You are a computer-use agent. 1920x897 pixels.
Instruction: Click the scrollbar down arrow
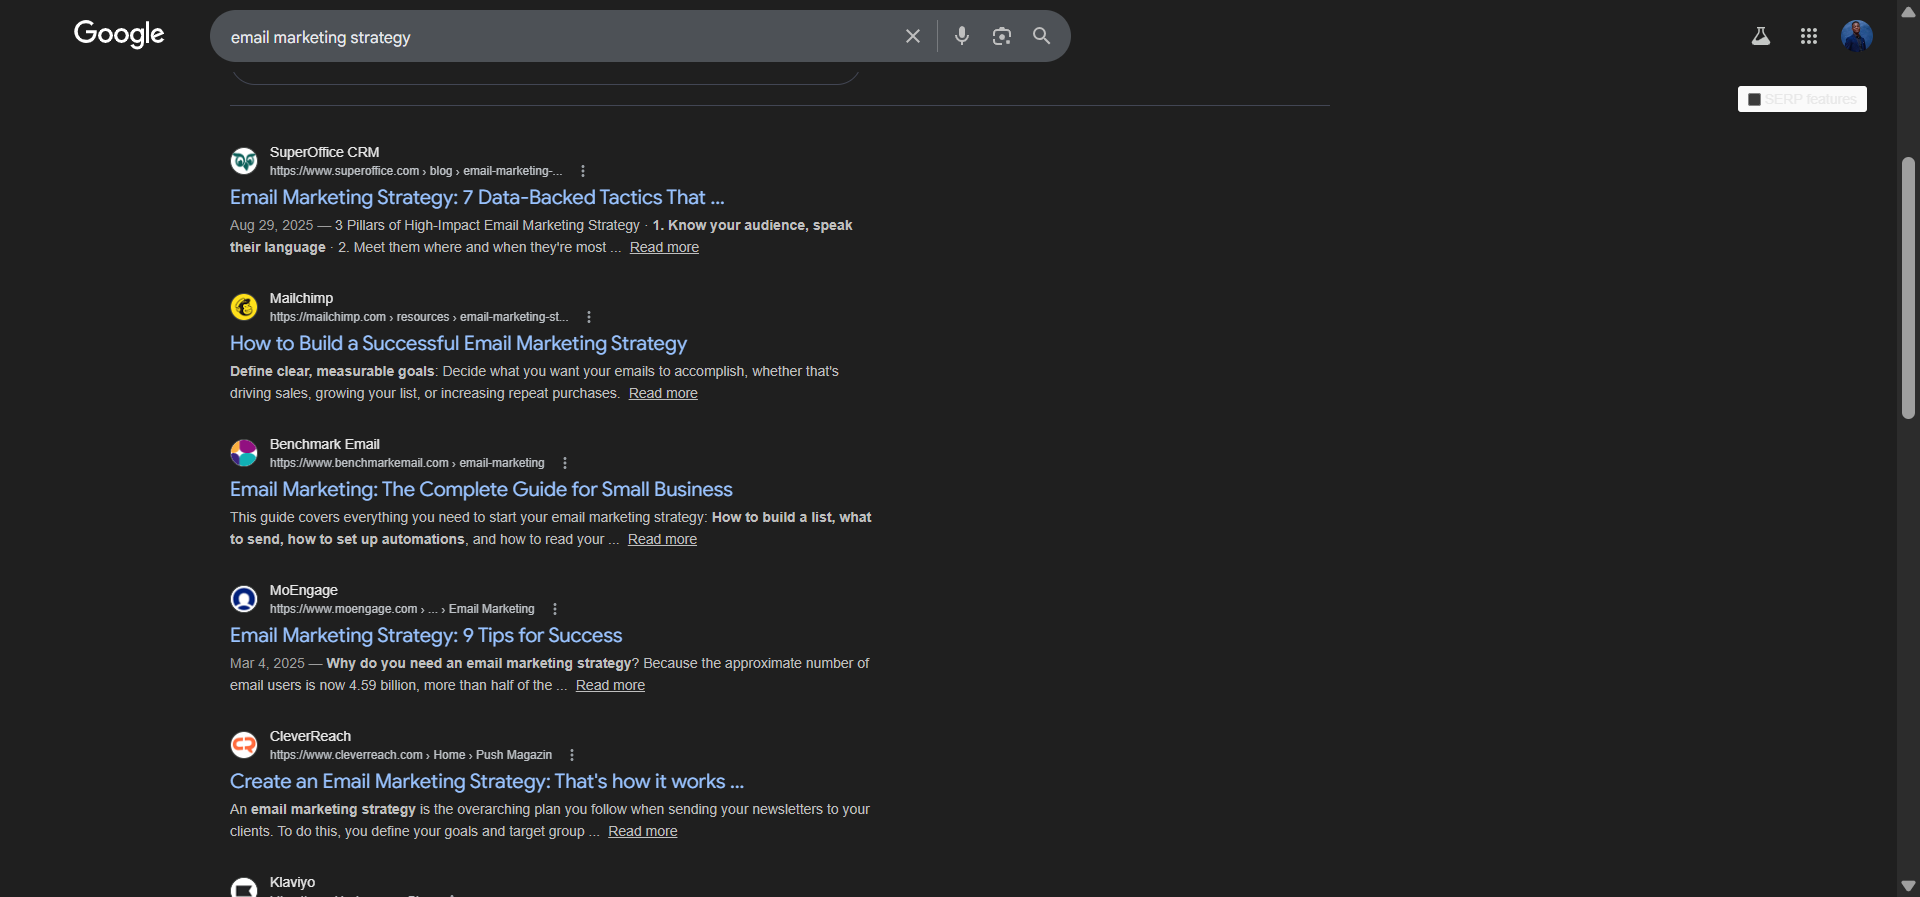pyautogui.click(x=1908, y=886)
